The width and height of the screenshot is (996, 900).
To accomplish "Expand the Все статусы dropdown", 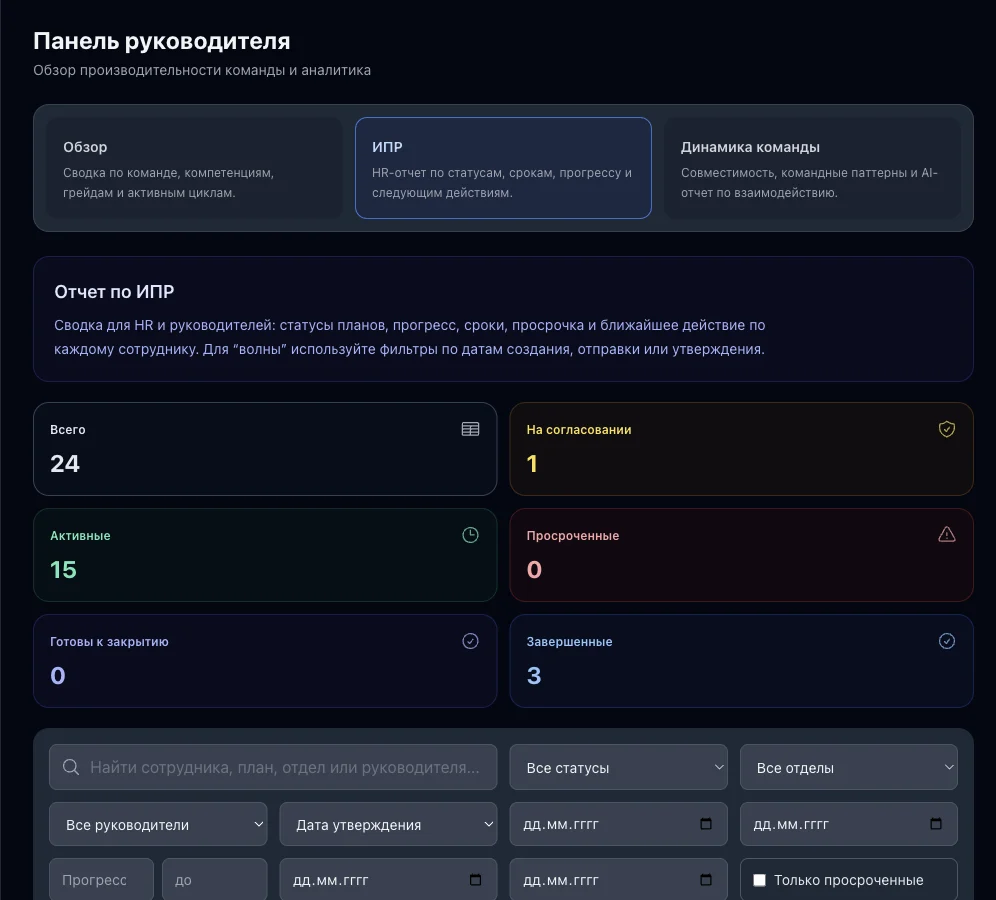I will tap(618, 767).
